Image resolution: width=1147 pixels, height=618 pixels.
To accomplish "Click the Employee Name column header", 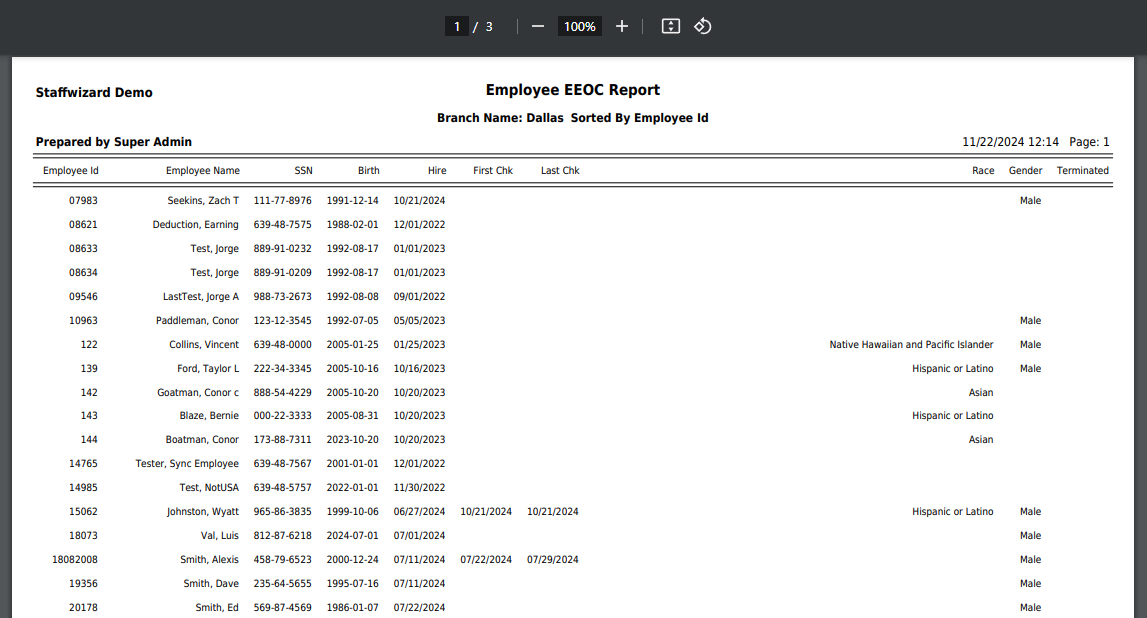I will tap(203, 171).
